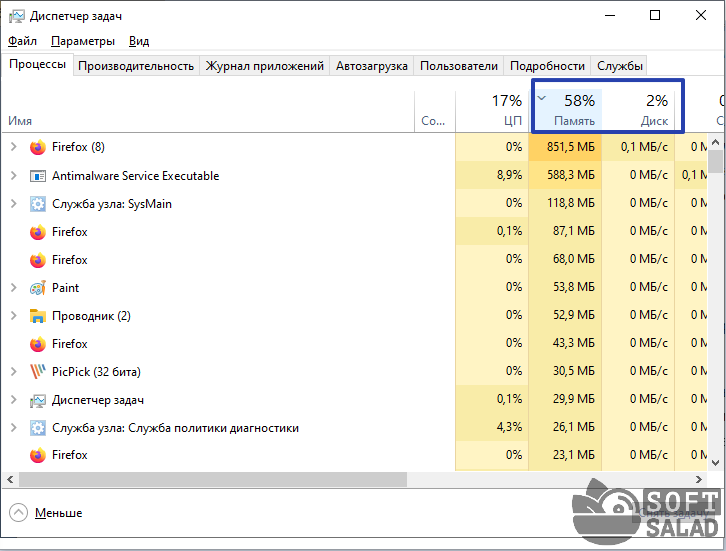Click the horizontal scrollbar left arrow
The width and height of the screenshot is (726, 551).
click(10, 480)
